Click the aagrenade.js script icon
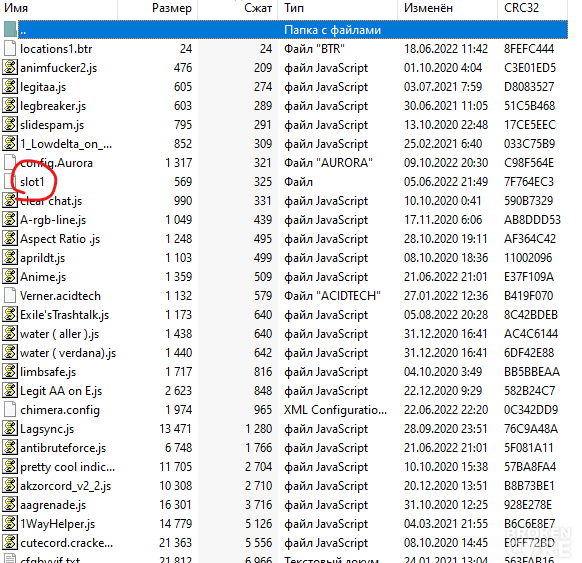582x563 pixels. [10, 505]
